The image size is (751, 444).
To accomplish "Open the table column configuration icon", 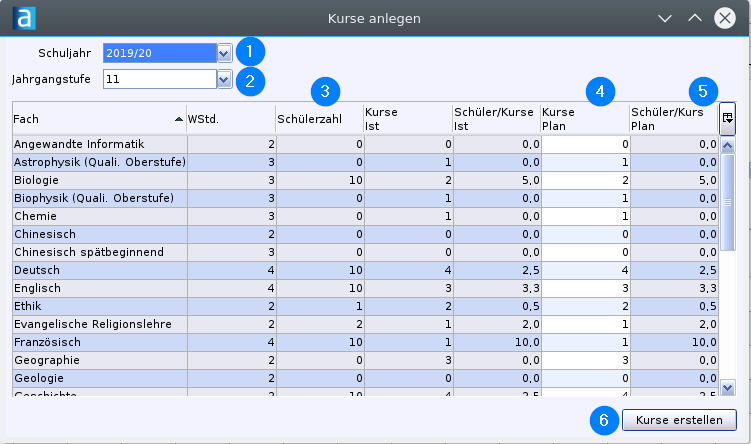I will (x=728, y=118).
